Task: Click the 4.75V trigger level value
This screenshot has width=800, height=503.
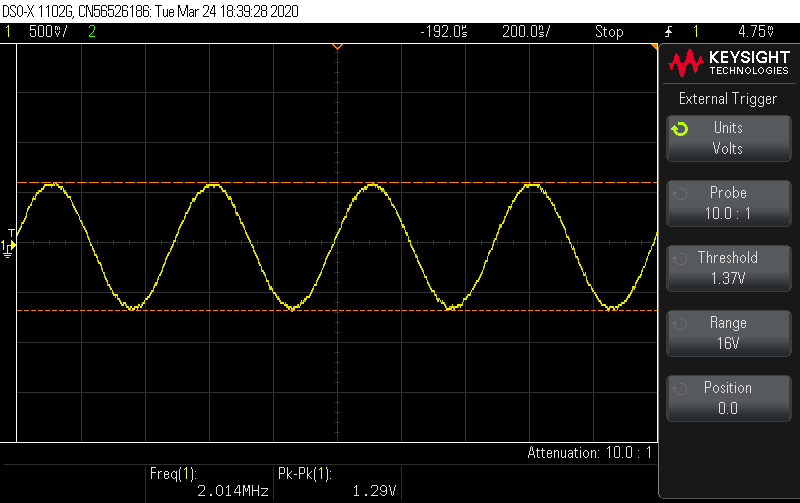Action: (x=756, y=32)
